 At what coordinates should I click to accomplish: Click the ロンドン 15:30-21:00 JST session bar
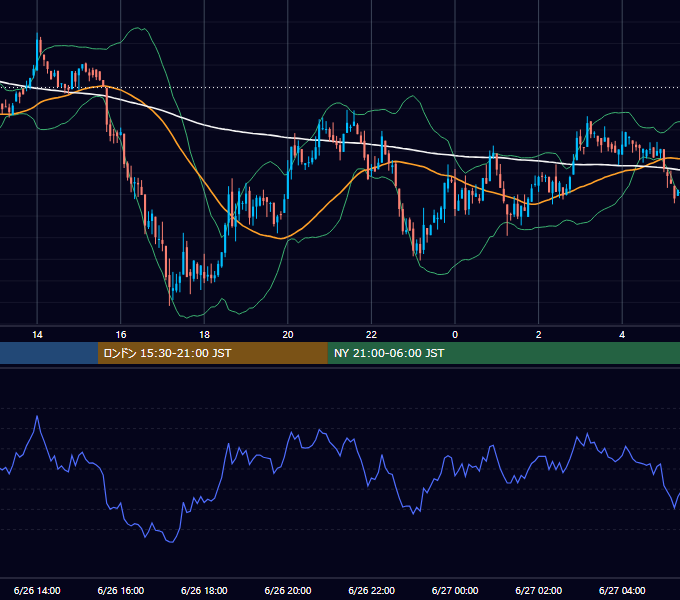tap(212, 353)
